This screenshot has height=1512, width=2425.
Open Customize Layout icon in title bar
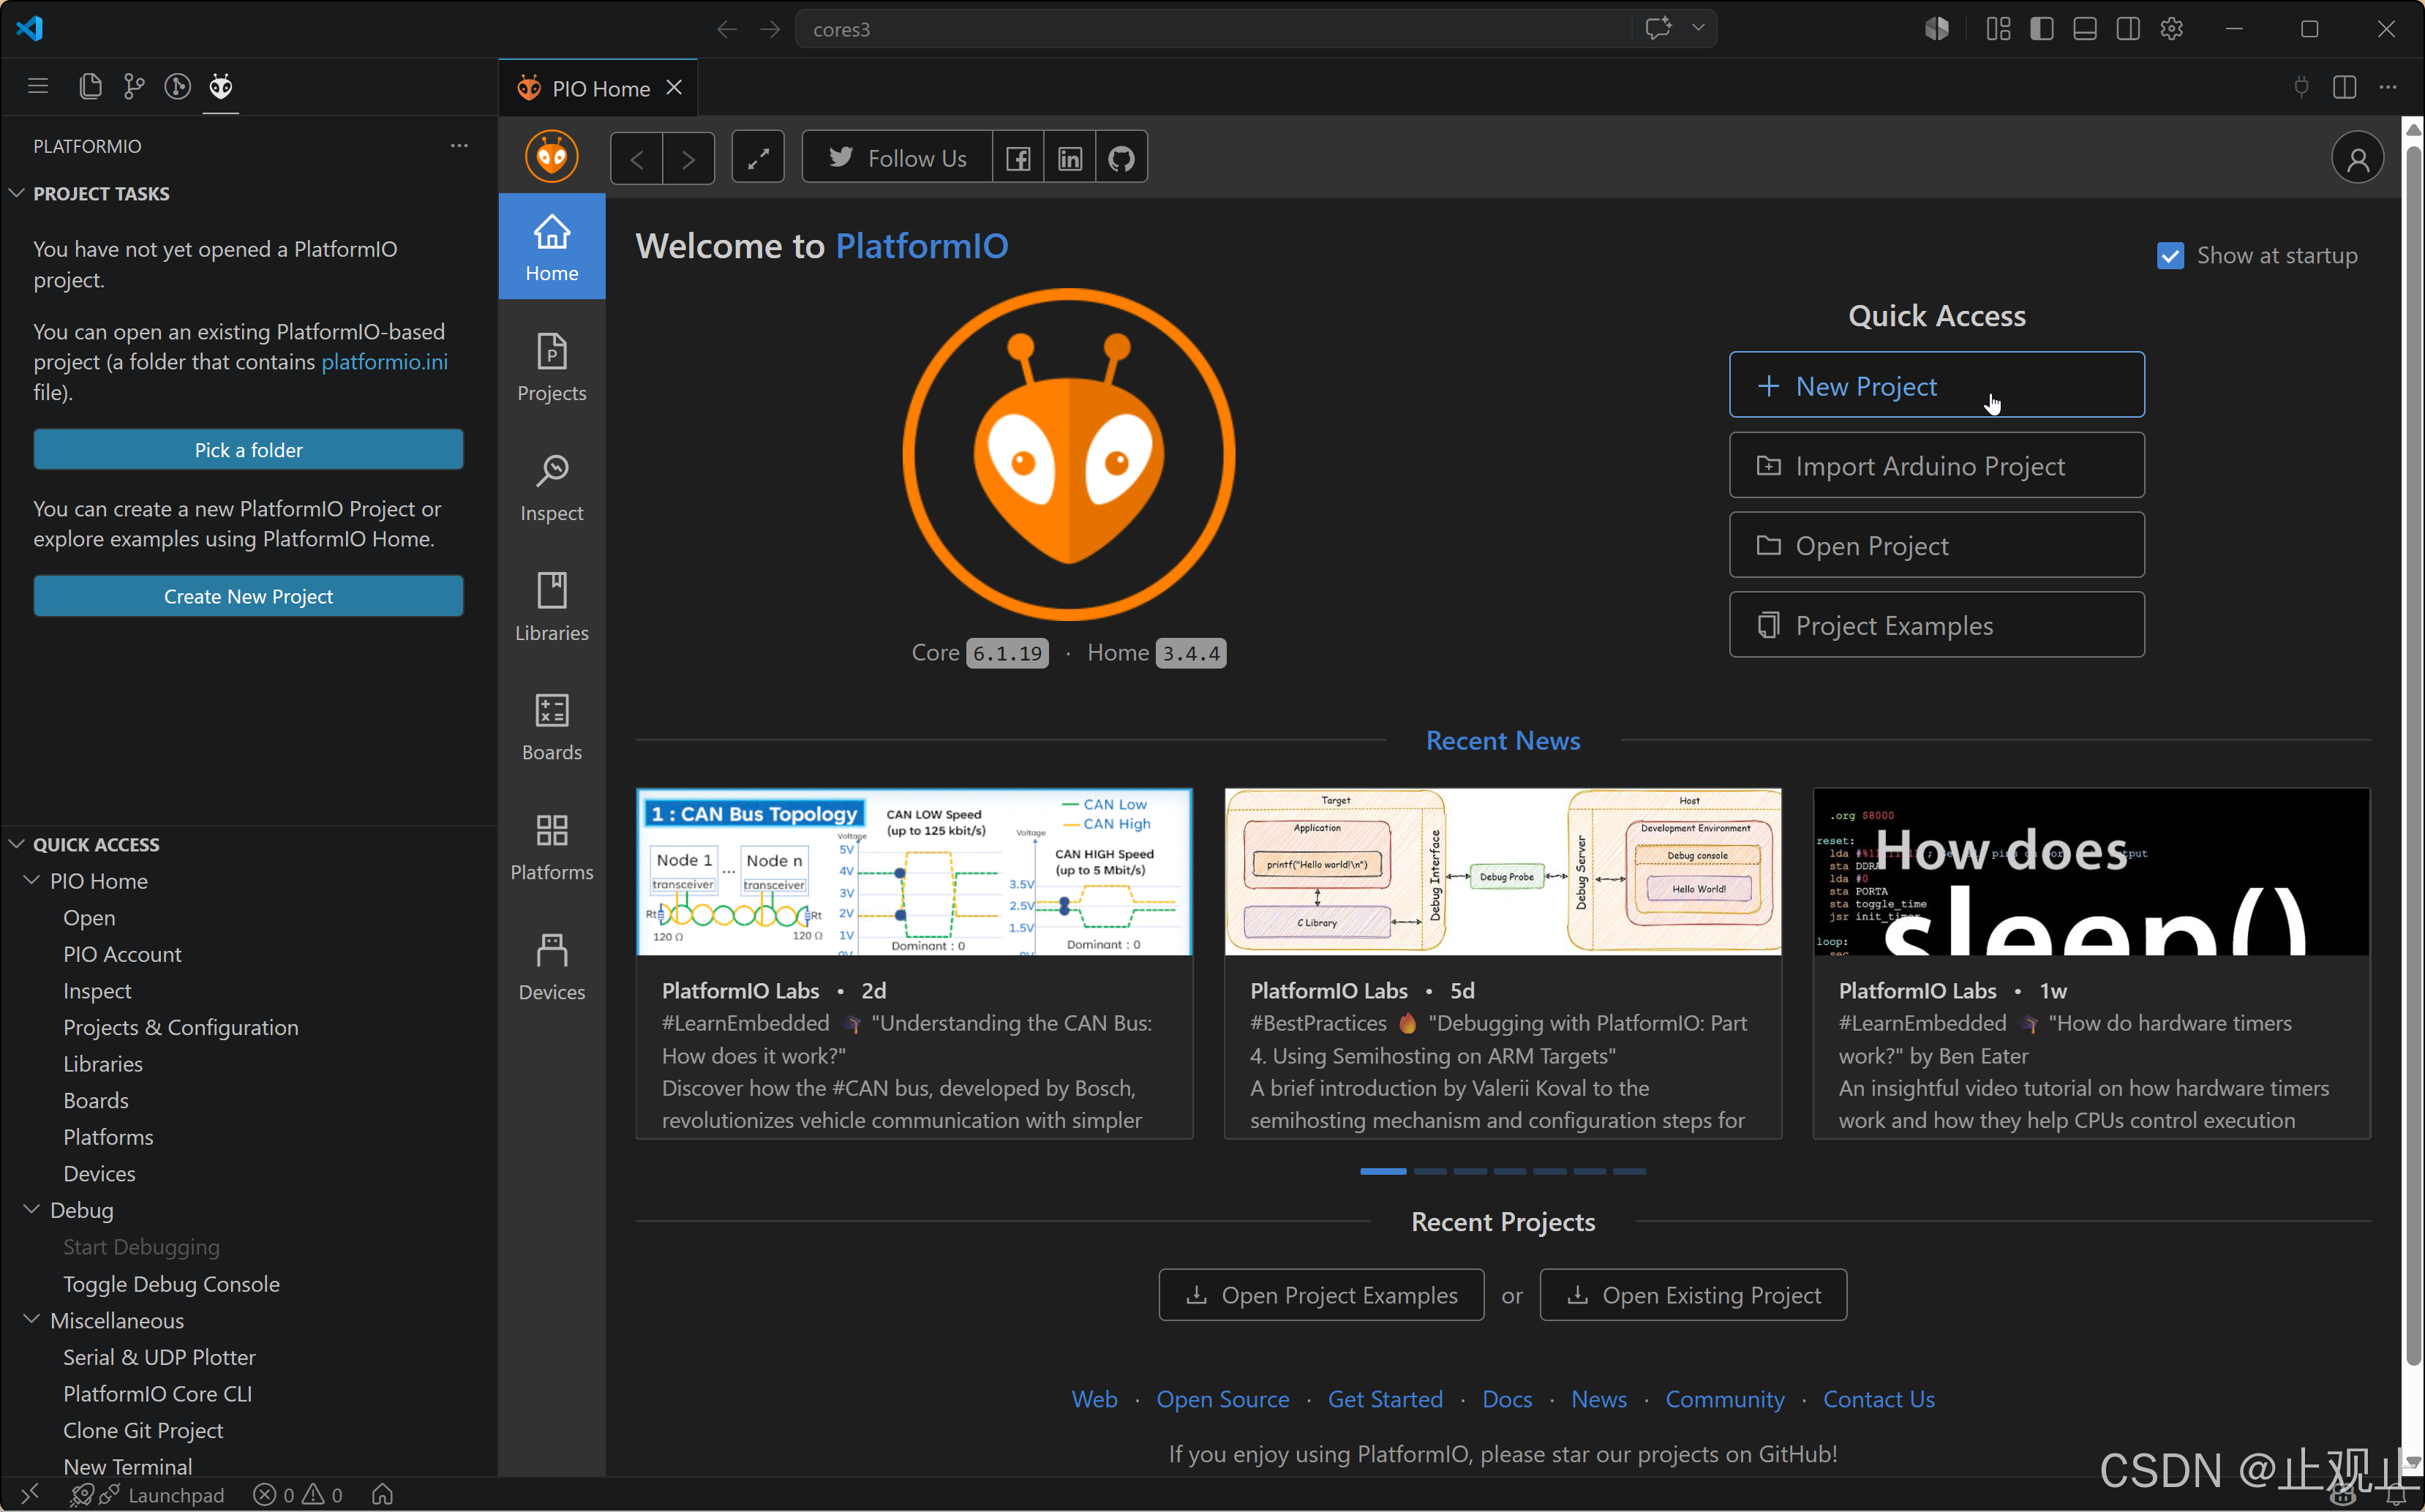pyautogui.click(x=1998, y=29)
